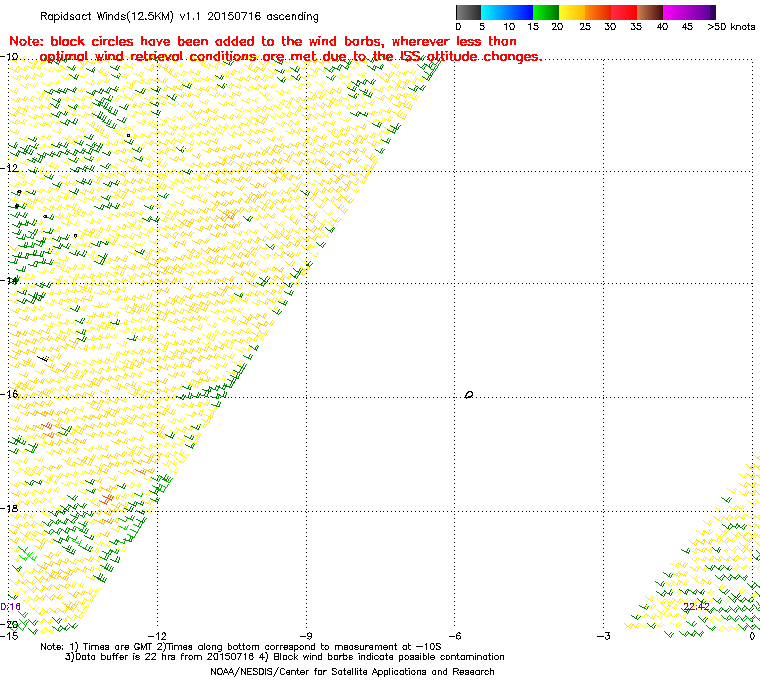Click the brown 35-40 knots color segment

click(x=650, y=12)
